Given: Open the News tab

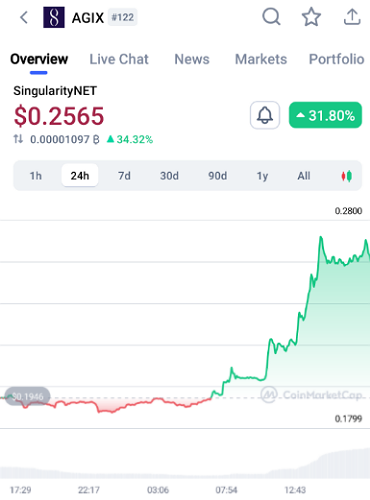Looking at the screenshot, I should pos(192,59).
